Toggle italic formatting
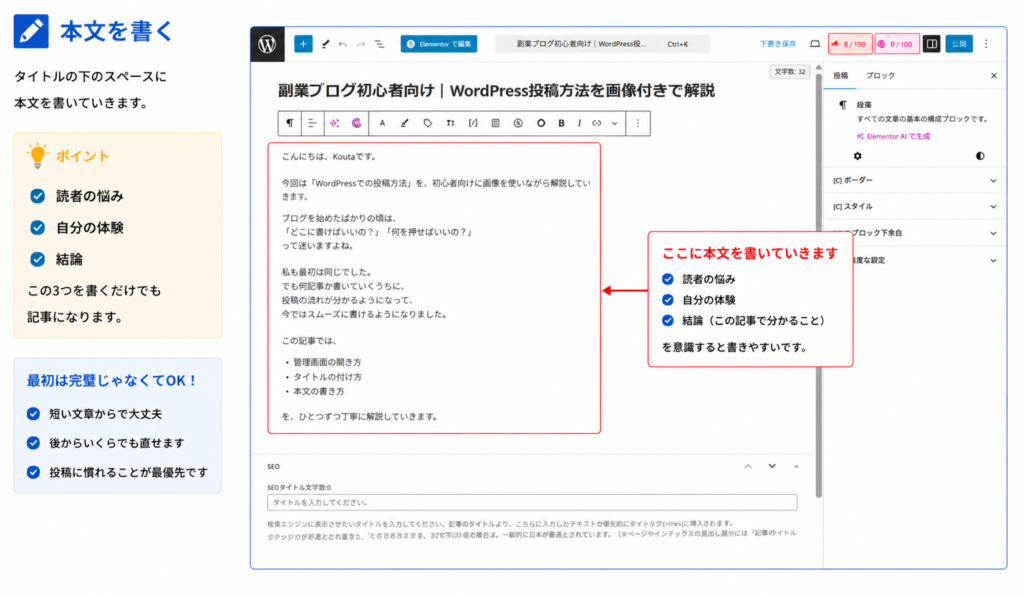This screenshot has width=1024, height=597. (579, 123)
